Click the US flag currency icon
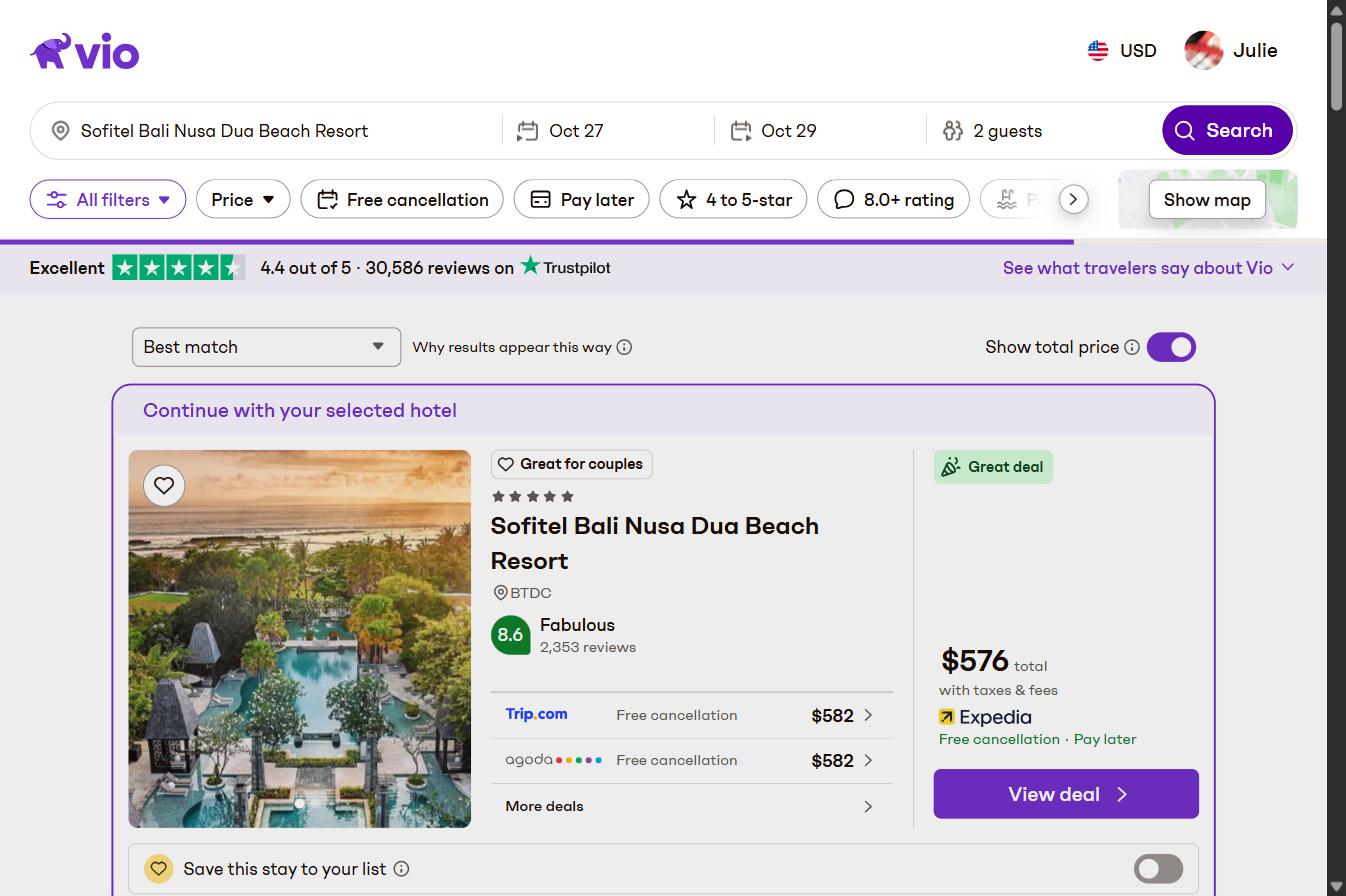The image size is (1346, 896). point(1098,50)
